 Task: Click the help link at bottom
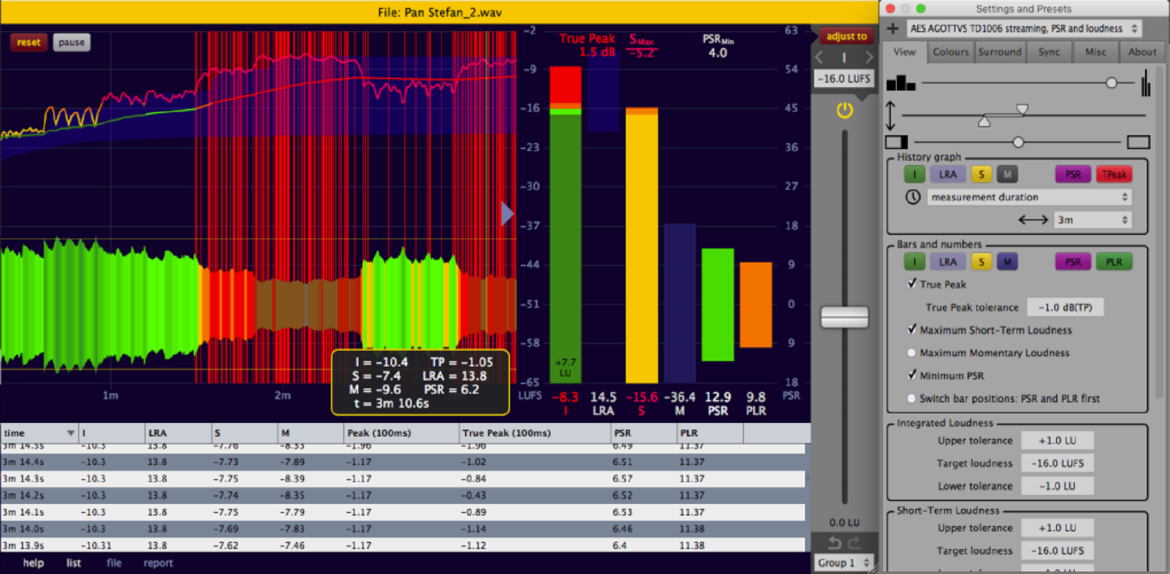[x=33, y=564]
